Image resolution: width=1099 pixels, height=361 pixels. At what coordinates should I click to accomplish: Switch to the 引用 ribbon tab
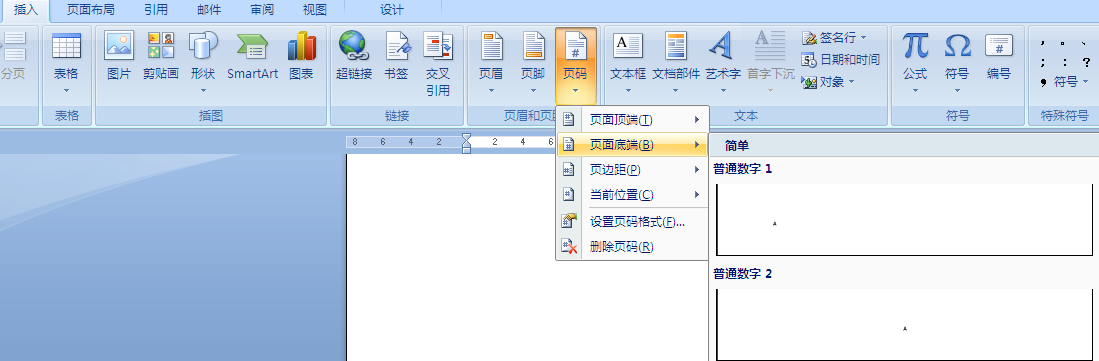coord(156,10)
